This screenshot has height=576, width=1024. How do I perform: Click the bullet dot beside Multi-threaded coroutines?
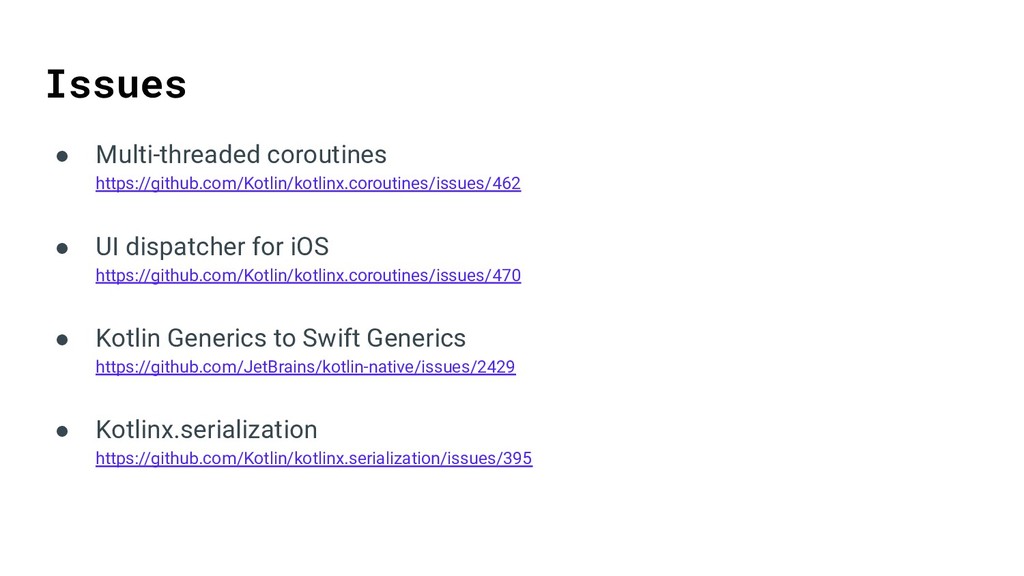[62, 156]
